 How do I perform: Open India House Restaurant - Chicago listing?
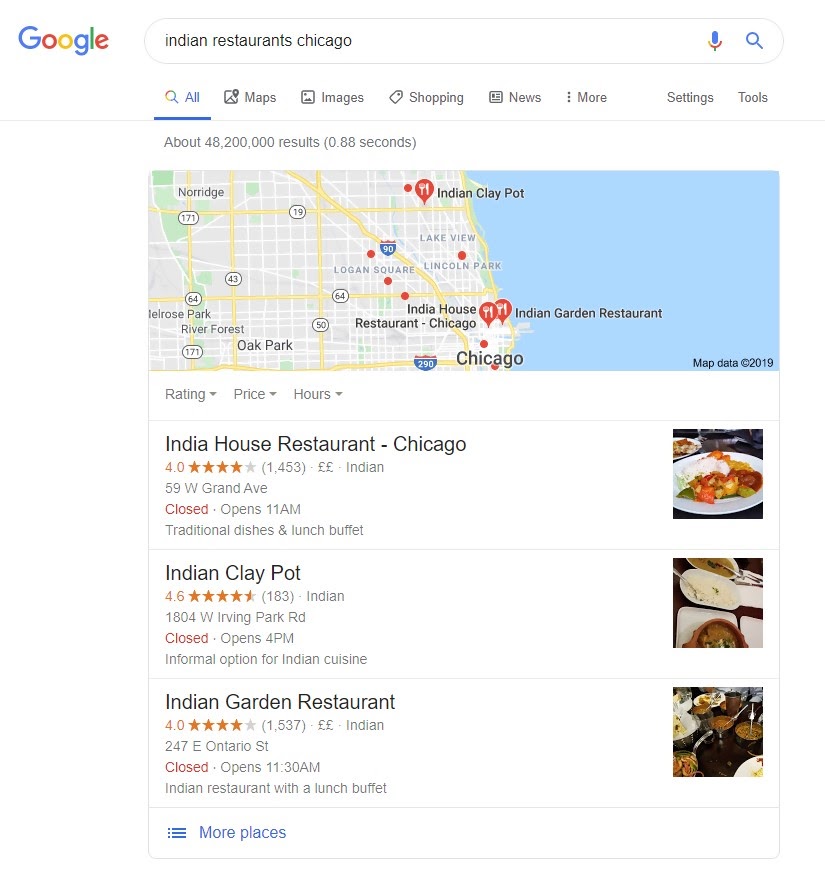(316, 444)
